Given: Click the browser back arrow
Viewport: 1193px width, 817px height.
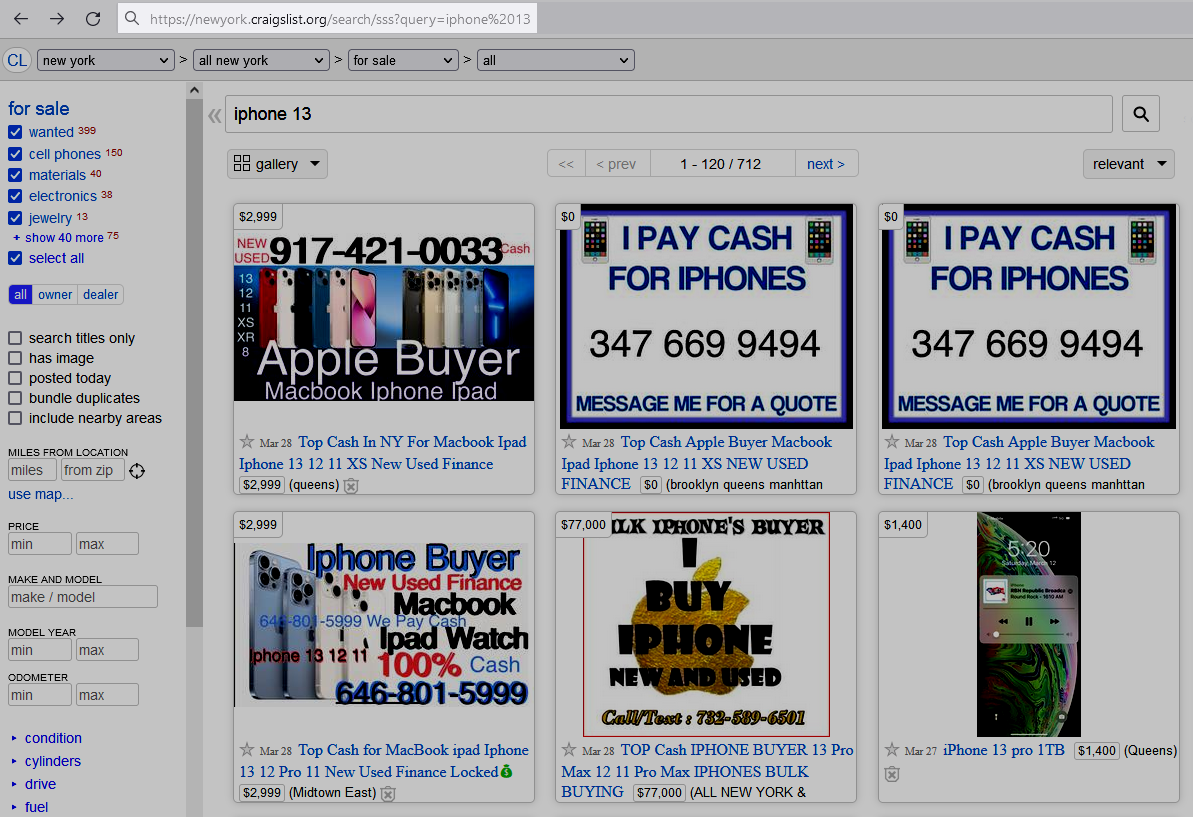Looking at the screenshot, I should click(20, 18).
